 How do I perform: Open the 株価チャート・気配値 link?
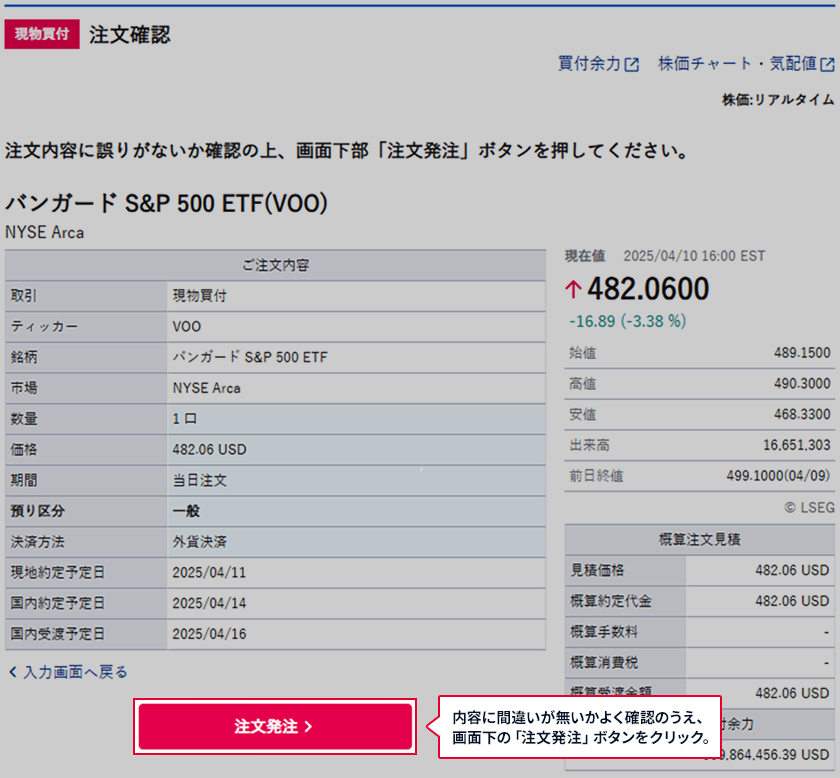746,64
